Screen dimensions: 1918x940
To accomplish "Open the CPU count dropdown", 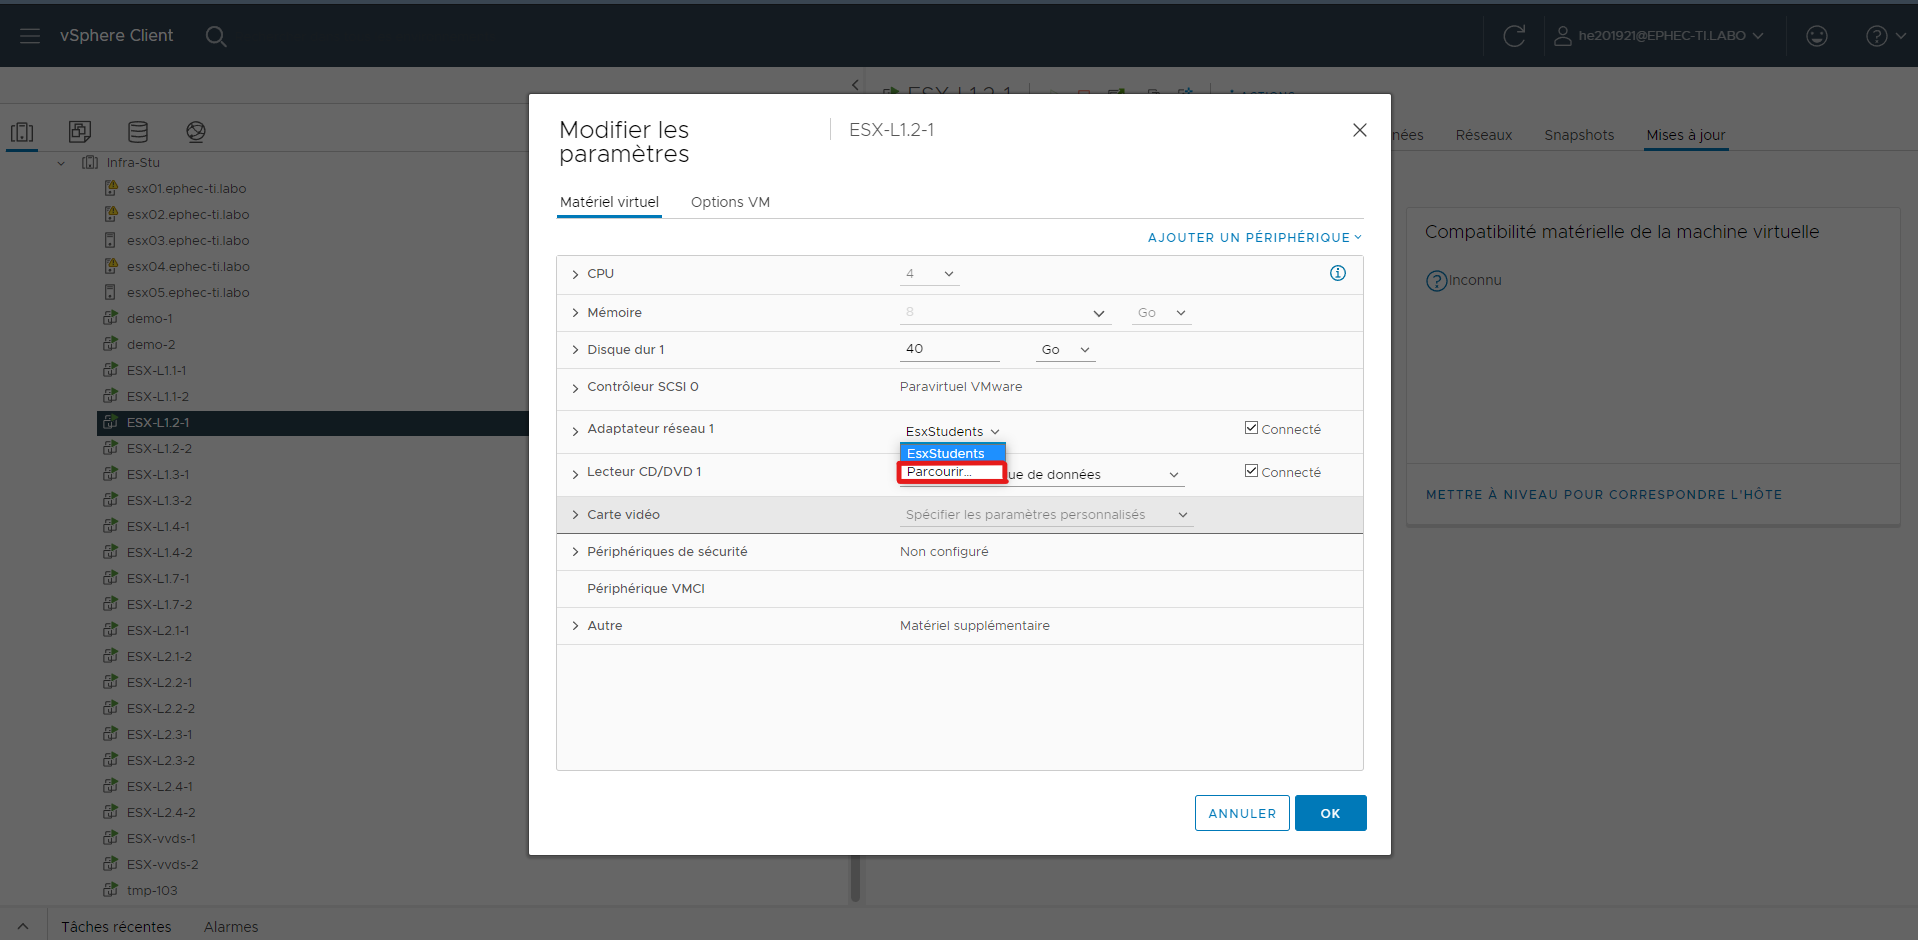I will coord(930,274).
